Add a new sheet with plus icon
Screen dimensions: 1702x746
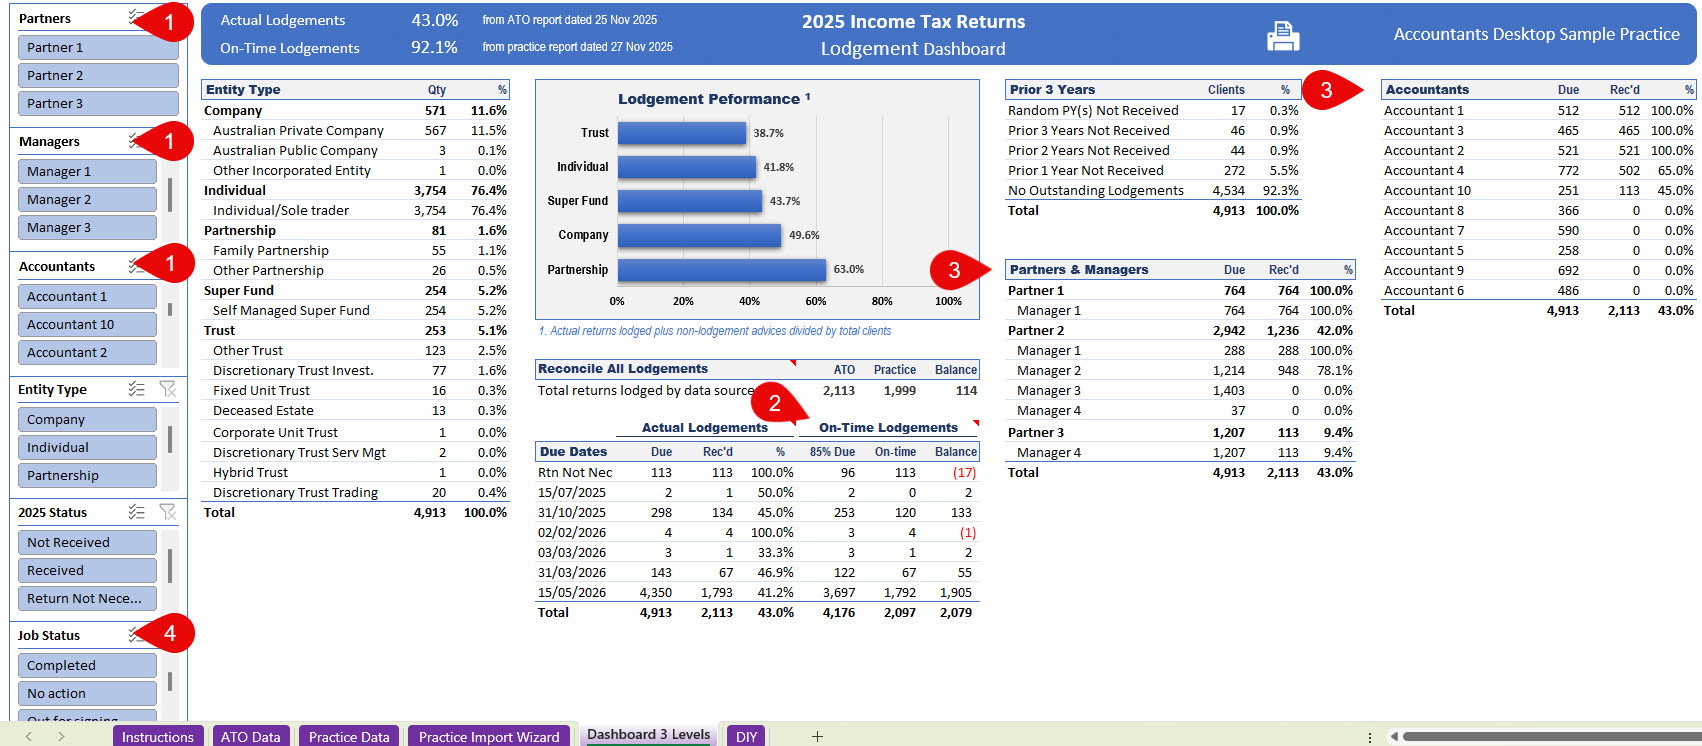click(817, 736)
